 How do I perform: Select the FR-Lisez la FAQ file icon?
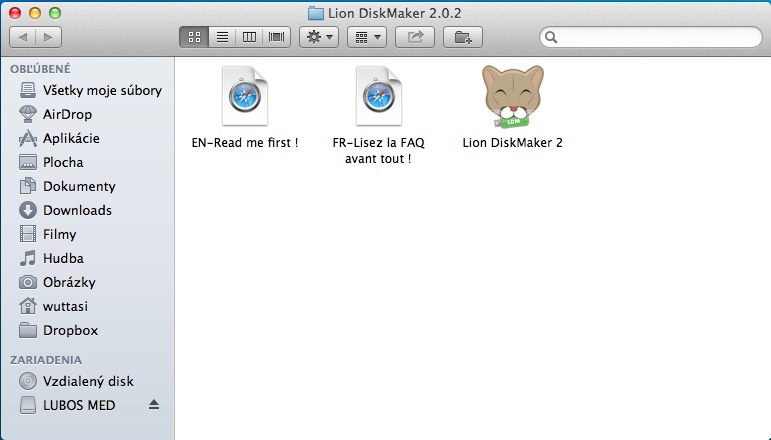tap(379, 96)
